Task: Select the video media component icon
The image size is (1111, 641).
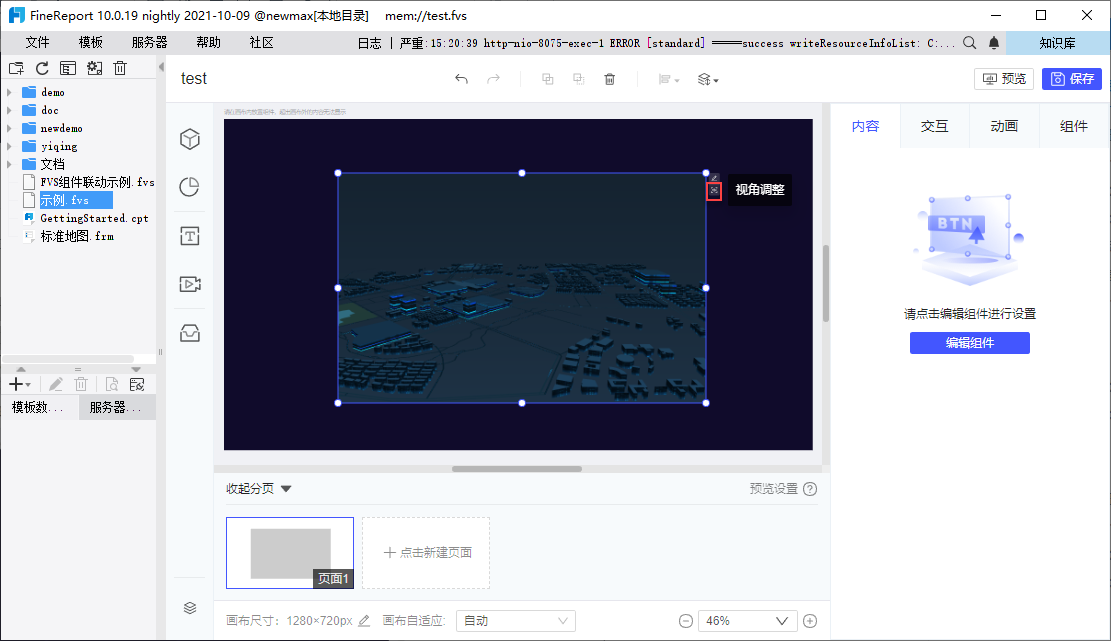Action: click(190, 284)
